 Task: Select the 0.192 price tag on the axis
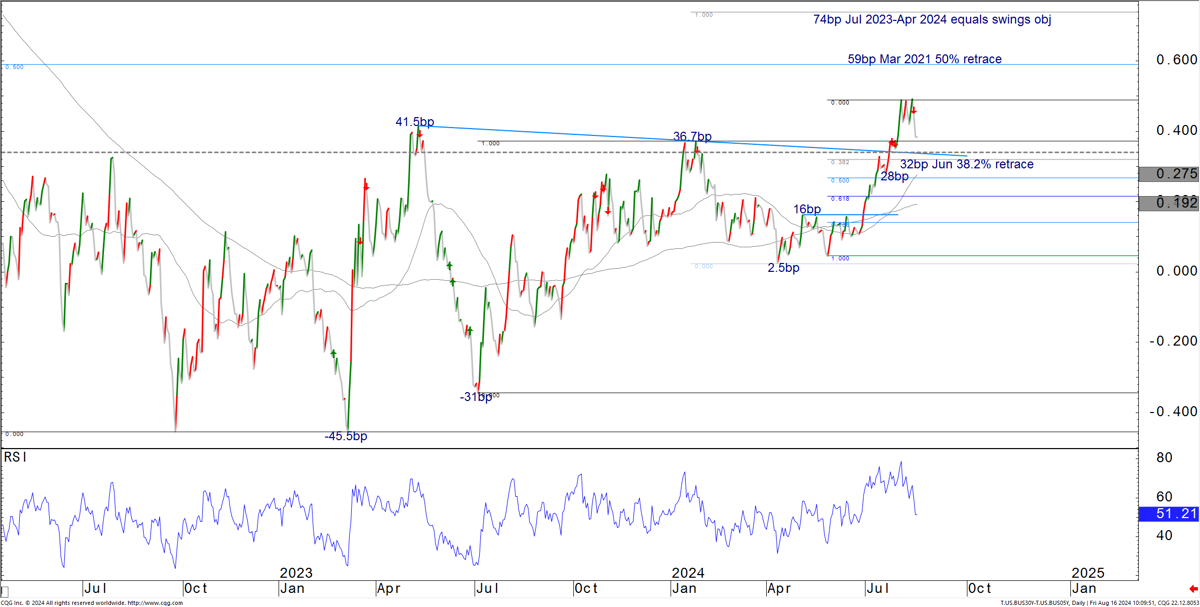(1169, 203)
